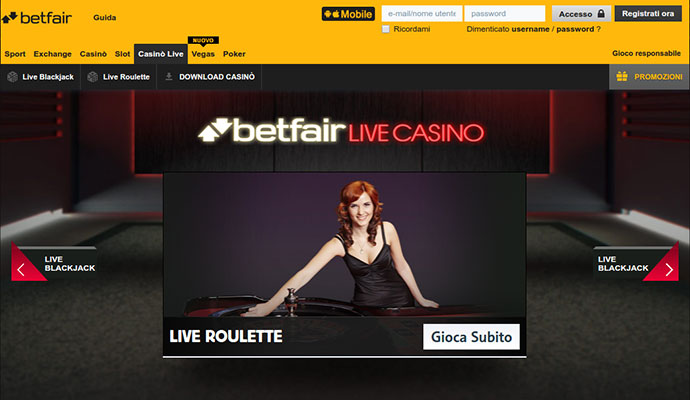The height and width of the screenshot is (400, 690).
Task: Click the Live Roulette dealer image
Action: click(345, 245)
